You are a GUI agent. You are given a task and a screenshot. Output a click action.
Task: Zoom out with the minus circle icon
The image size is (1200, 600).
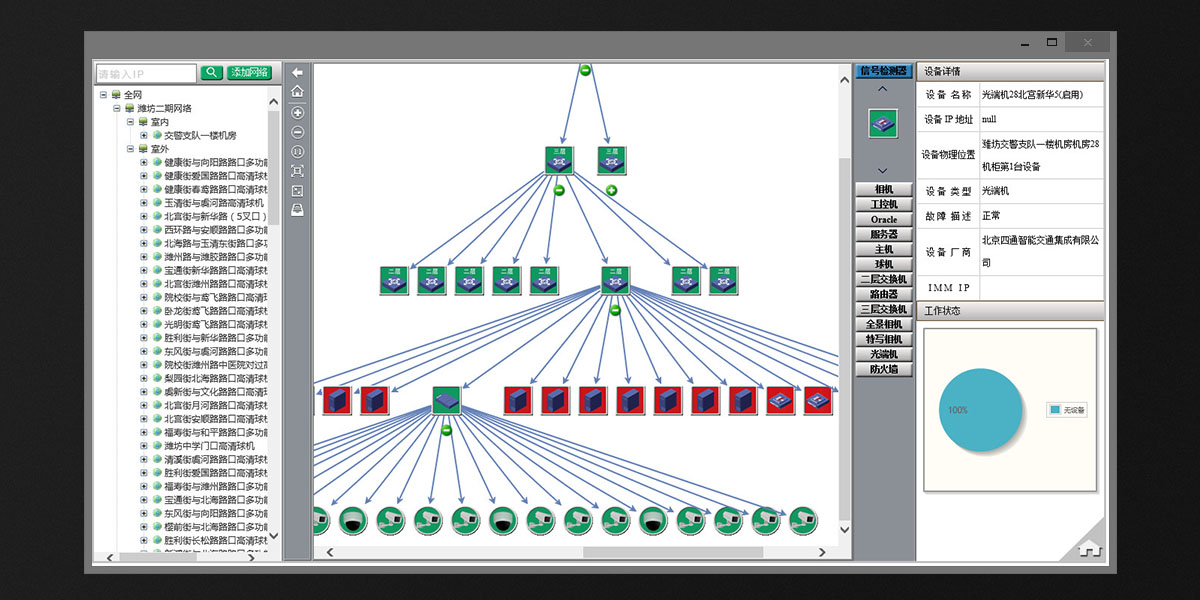click(x=297, y=132)
